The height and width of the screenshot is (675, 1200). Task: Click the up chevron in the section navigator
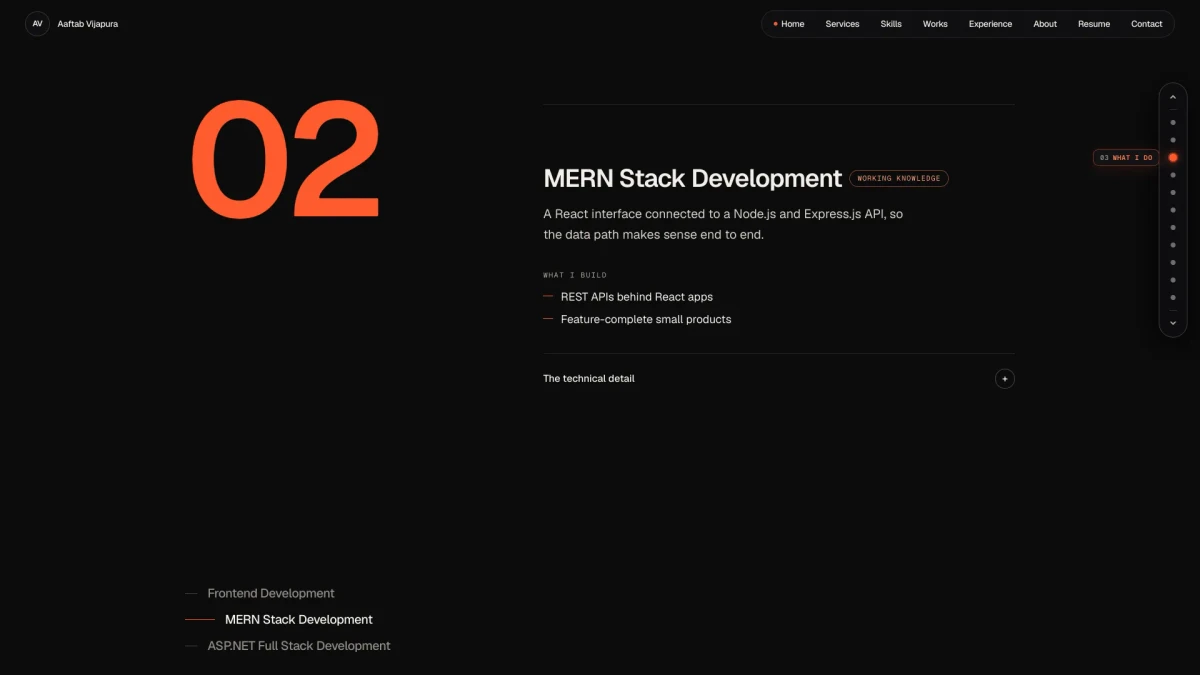tap(1173, 97)
